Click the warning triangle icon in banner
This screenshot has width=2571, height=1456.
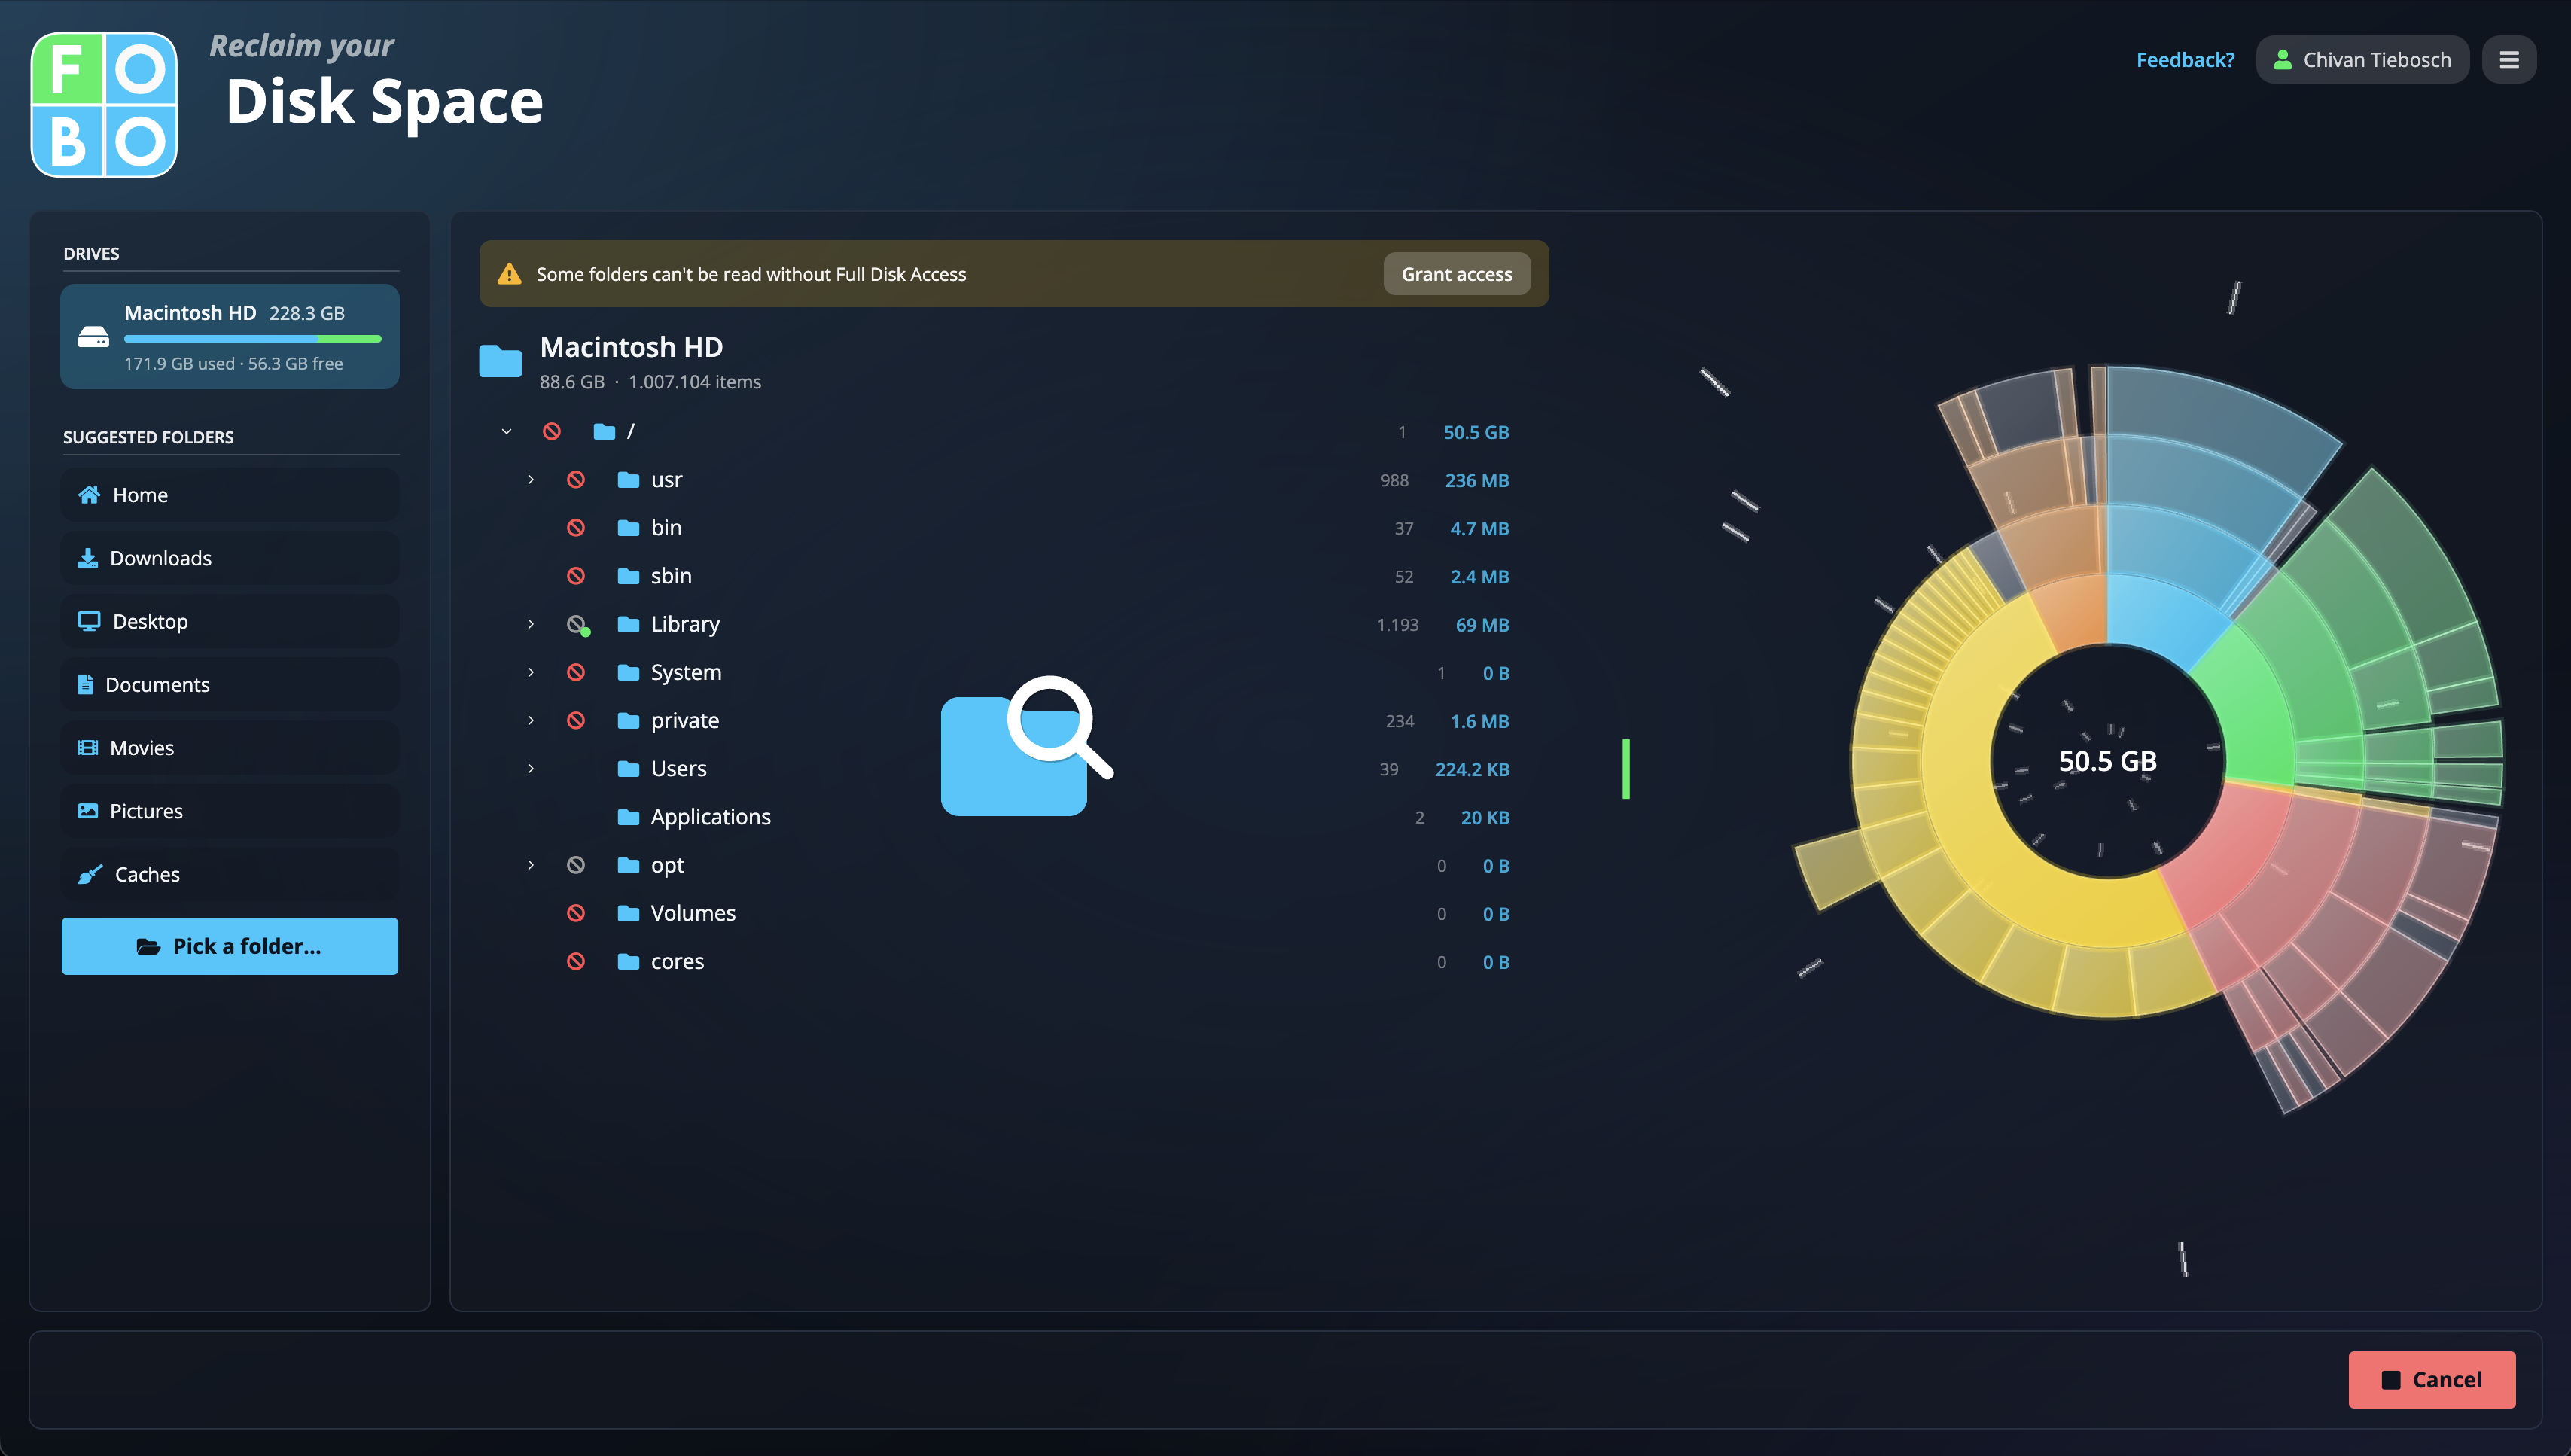click(509, 274)
